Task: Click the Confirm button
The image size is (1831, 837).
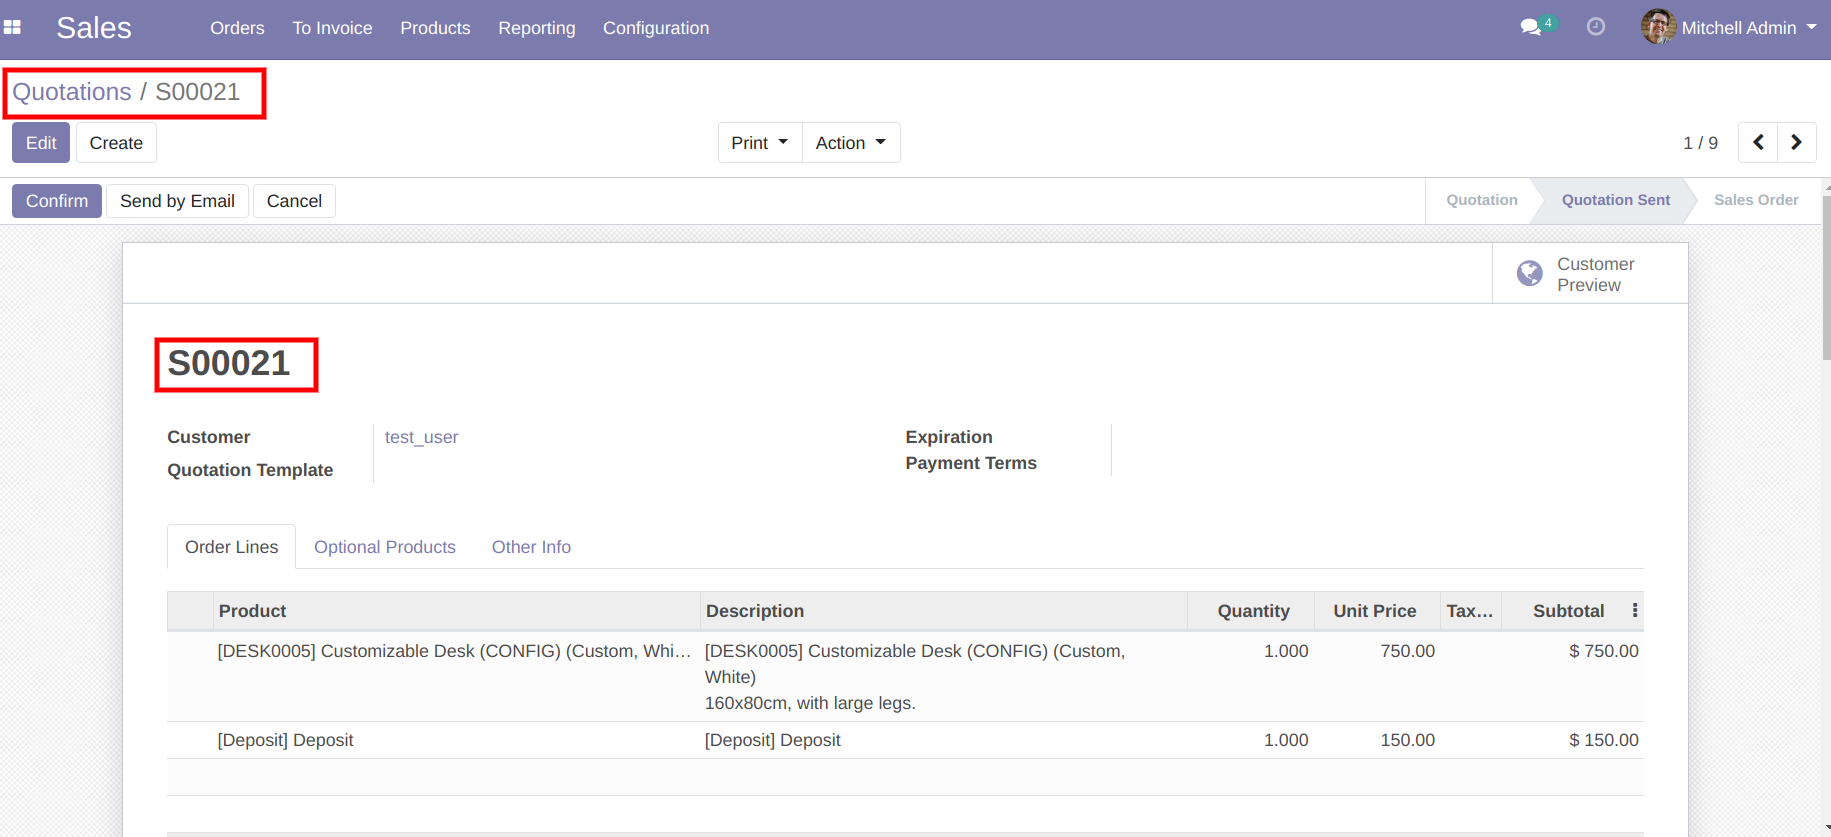Action: pyautogui.click(x=57, y=201)
